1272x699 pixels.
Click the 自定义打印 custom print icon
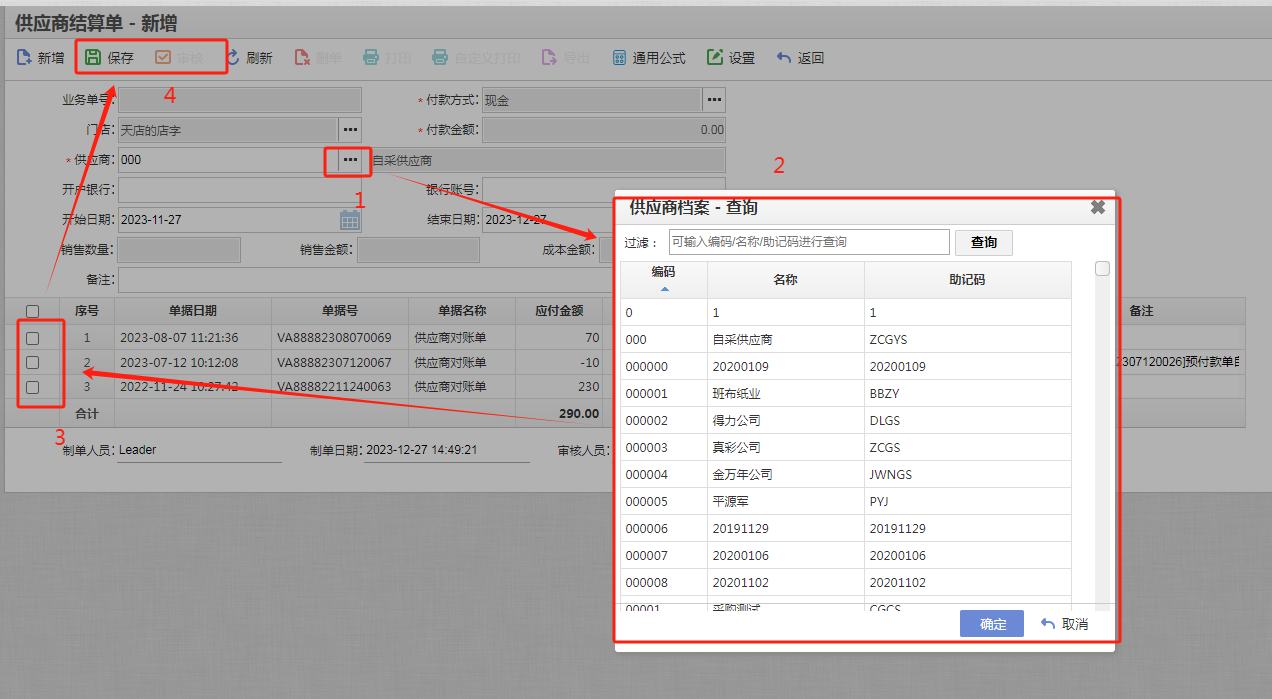pos(440,58)
